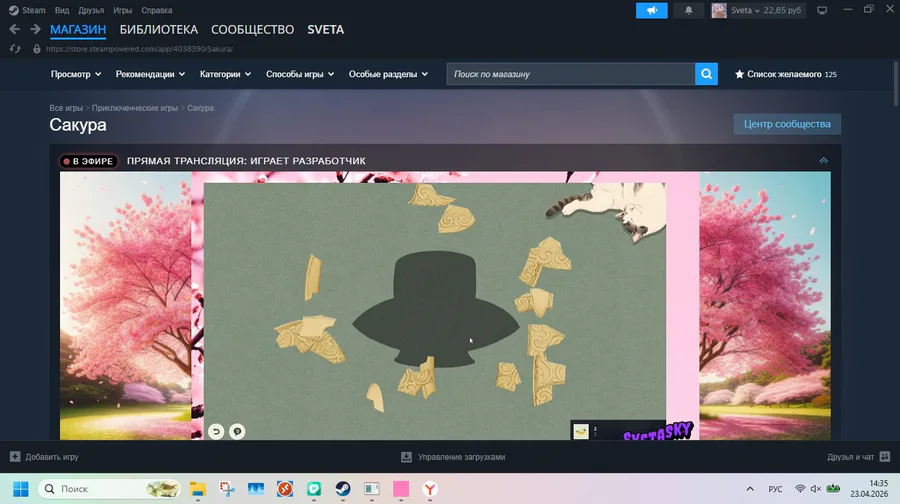Open Центр сообщества button
This screenshot has height=504, width=900.
[787, 124]
